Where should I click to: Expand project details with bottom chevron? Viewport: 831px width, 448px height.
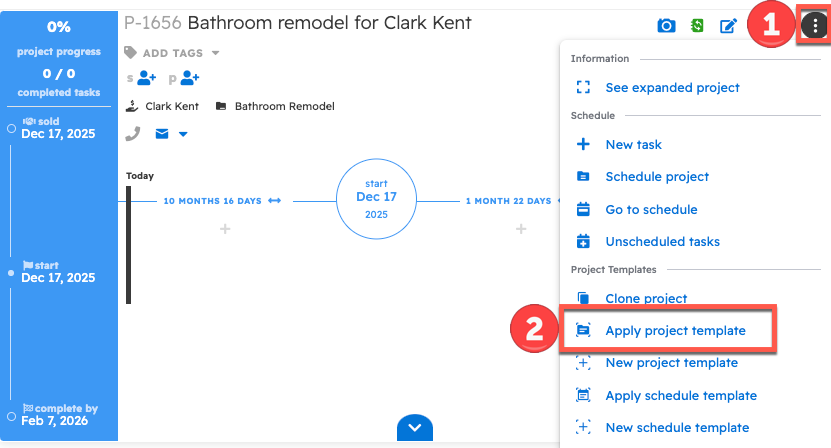[x=415, y=428]
